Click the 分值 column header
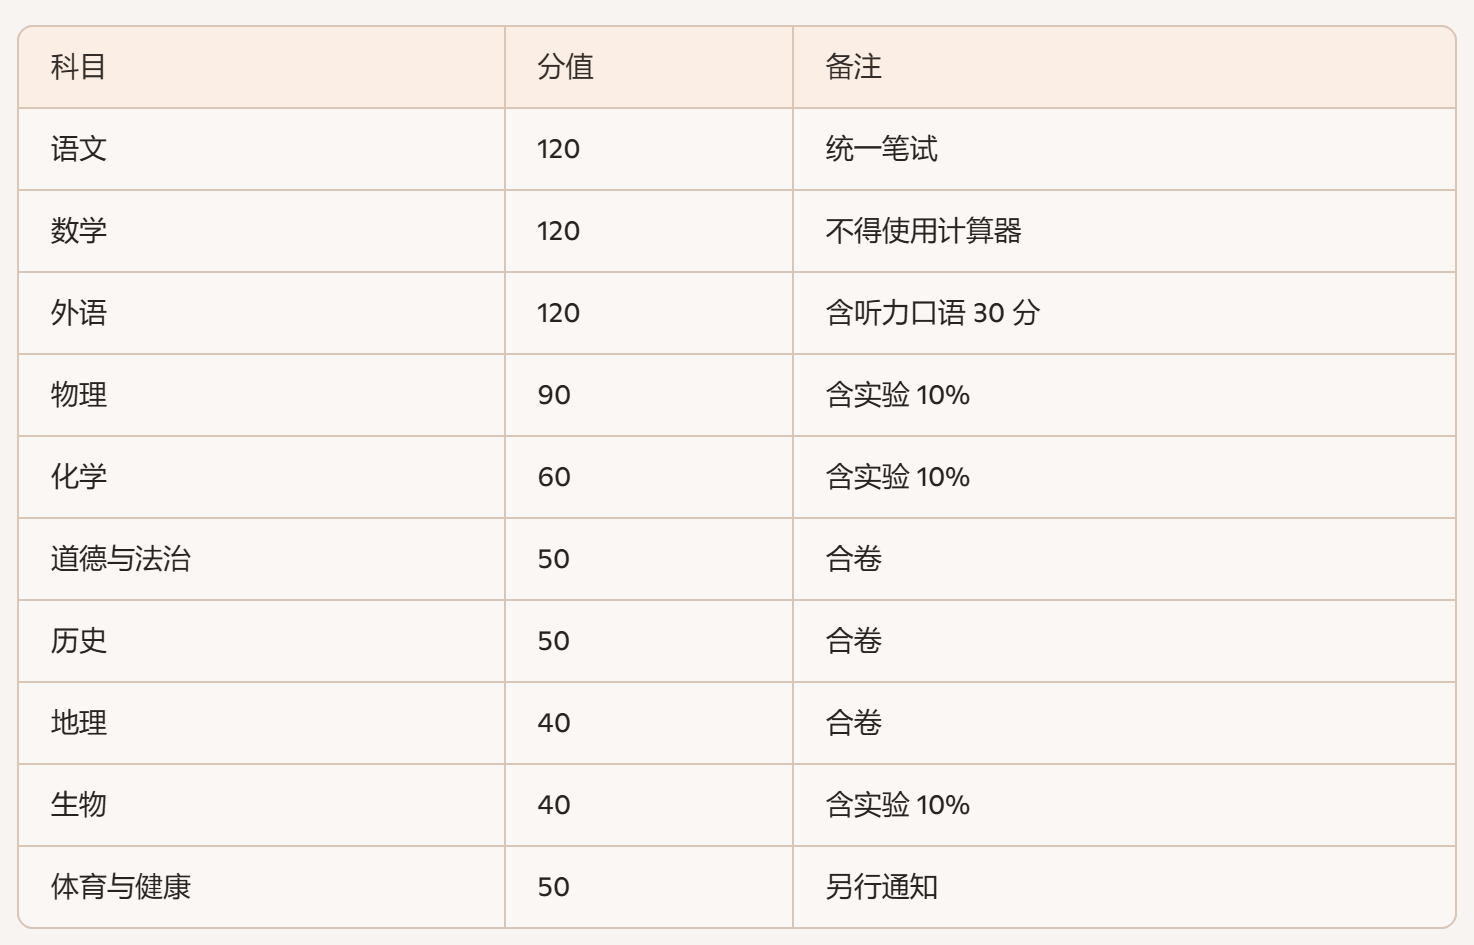The height and width of the screenshot is (945, 1474). (x=565, y=67)
